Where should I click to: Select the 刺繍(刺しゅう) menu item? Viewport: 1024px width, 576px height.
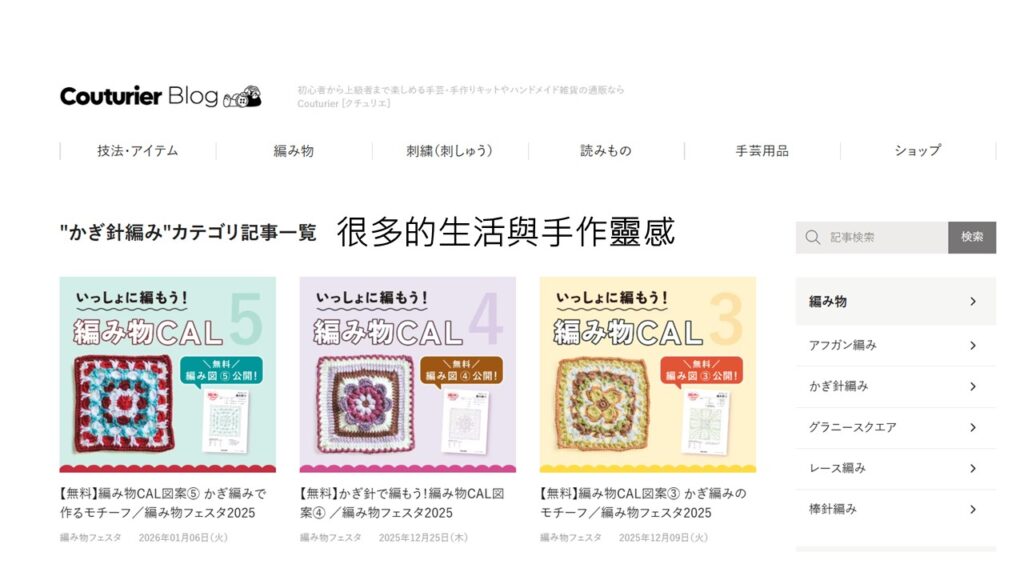(450, 151)
